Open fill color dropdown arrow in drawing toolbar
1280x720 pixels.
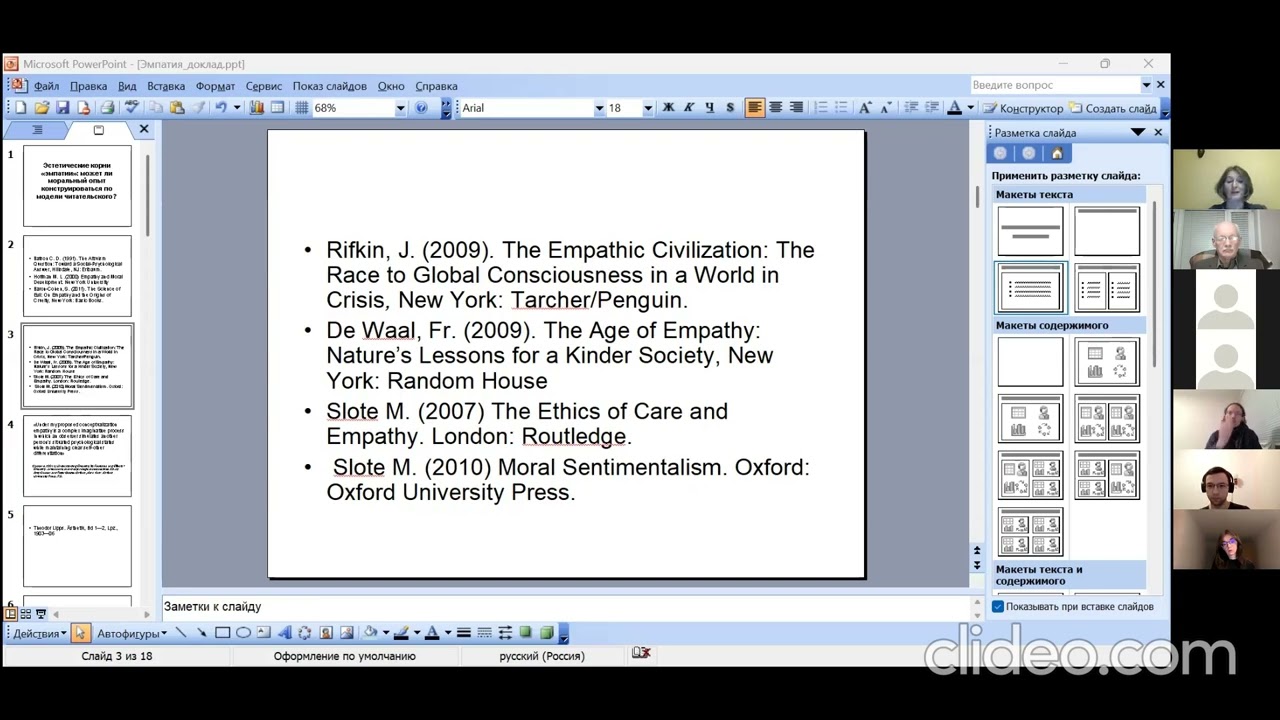tap(385, 633)
